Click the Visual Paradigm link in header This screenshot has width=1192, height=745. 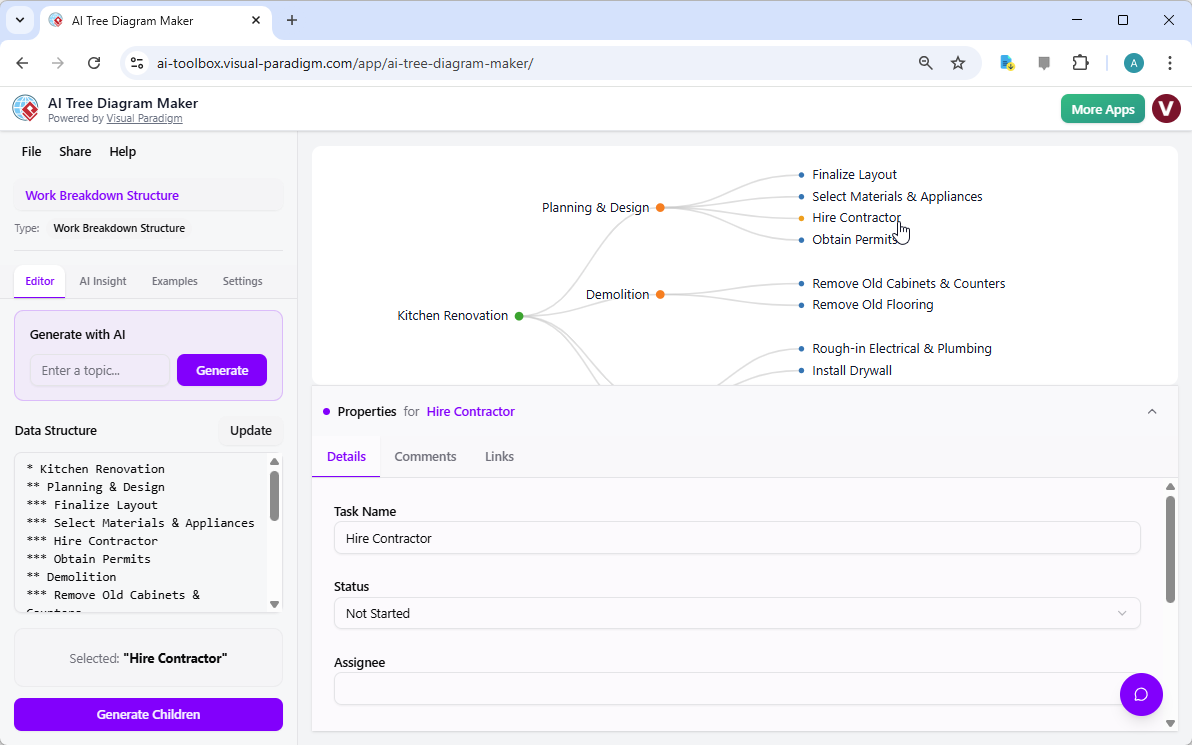144,118
